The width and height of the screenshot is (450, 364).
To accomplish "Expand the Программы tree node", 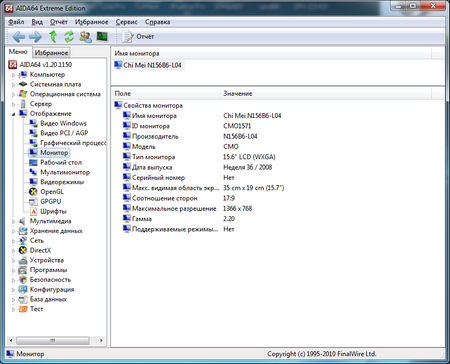I will [14, 270].
